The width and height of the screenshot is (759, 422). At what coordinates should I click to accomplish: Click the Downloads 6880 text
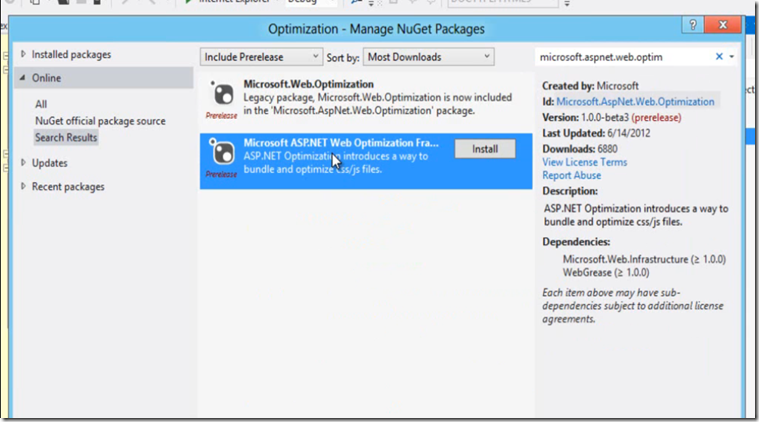point(579,149)
